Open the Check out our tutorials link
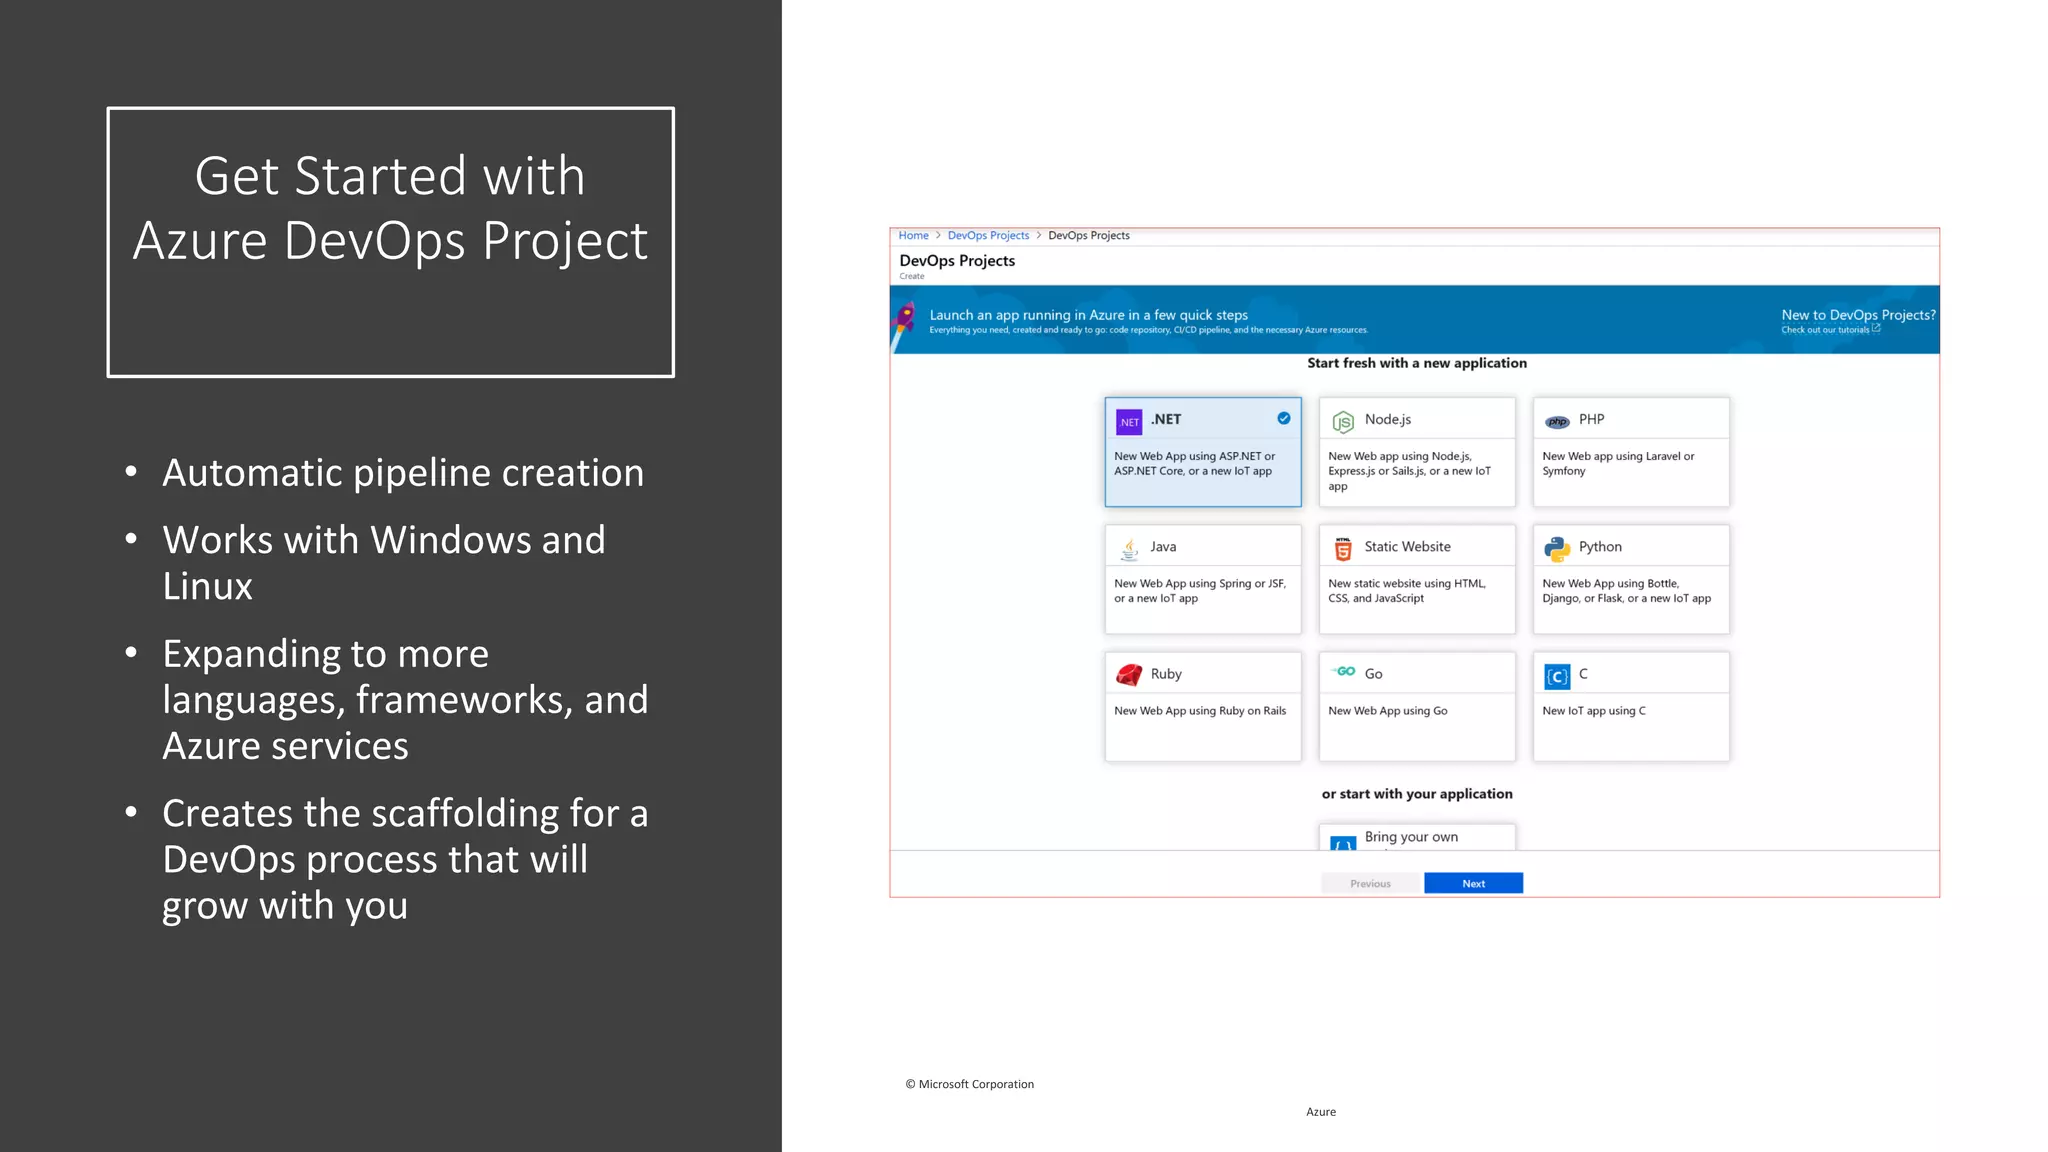The height and width of the screenshot is (1152, 2048). [x=1825, y=330]
